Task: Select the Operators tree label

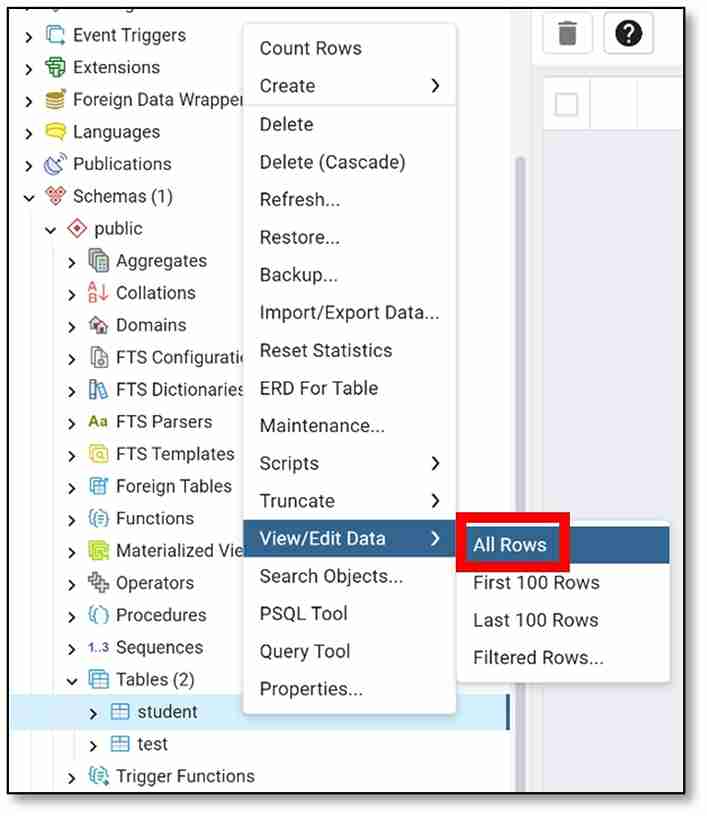Action: [155, 583]
